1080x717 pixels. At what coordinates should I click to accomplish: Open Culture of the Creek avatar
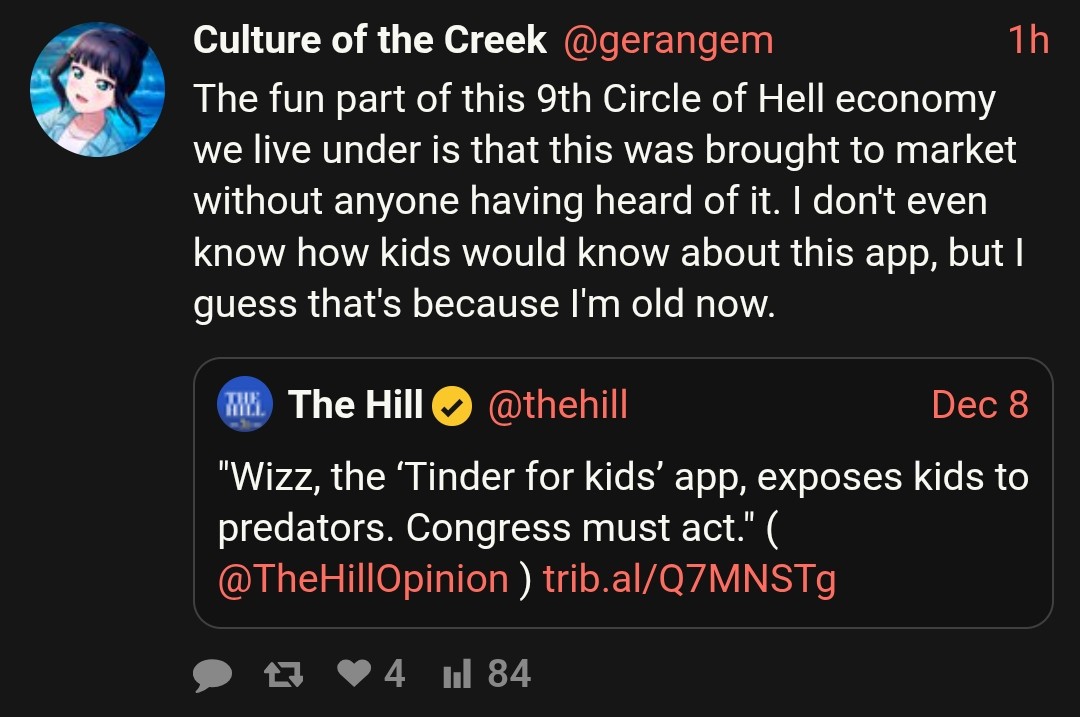pos(98,90)
